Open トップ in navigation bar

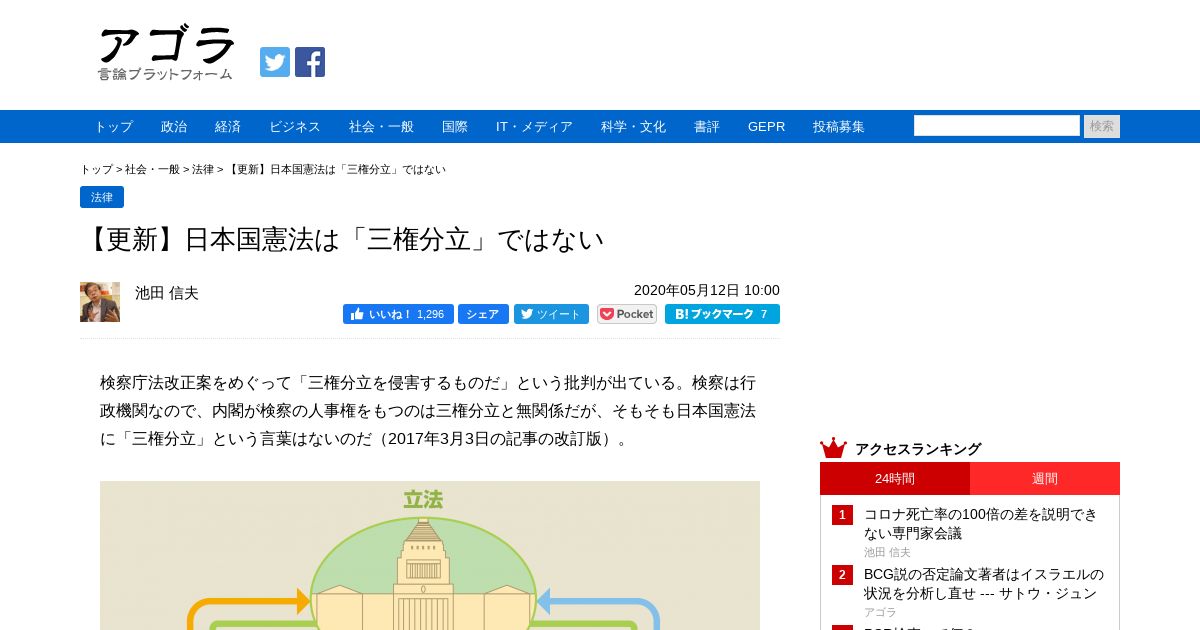[x=113, y=127]
